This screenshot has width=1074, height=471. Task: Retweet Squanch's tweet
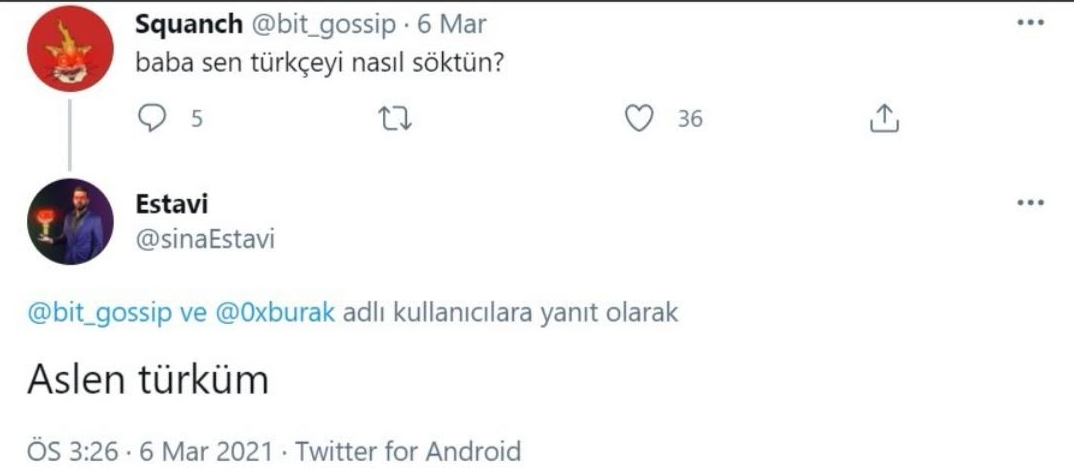398,119
